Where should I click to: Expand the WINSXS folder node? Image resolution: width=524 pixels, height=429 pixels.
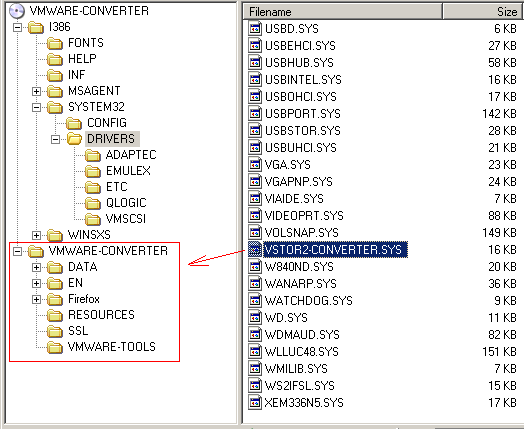[36, 235]
